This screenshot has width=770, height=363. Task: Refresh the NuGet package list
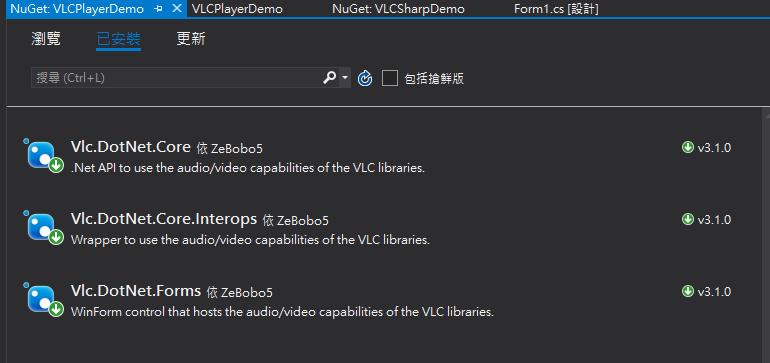point(365,78)
